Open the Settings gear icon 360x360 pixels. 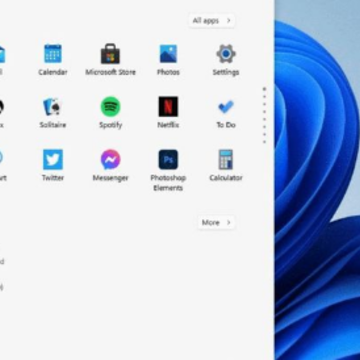pos(226,54)
